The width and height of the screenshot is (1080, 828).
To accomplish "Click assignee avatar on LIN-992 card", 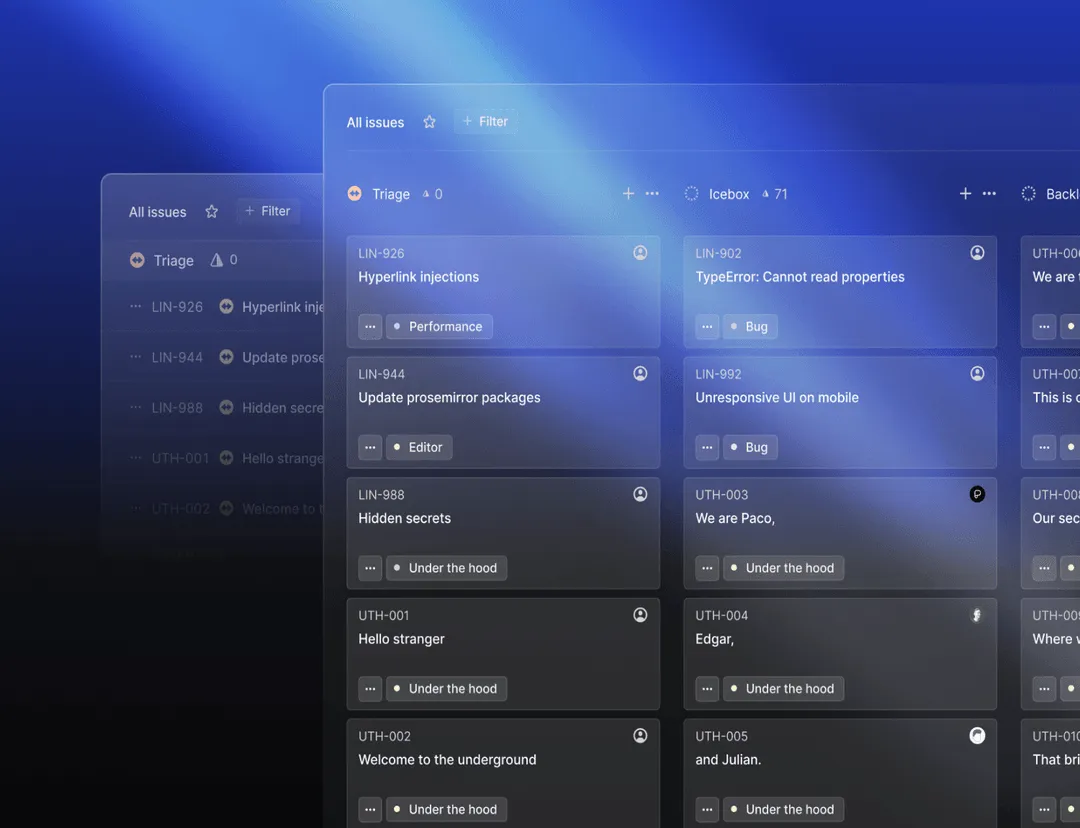I will click(977, 373).
